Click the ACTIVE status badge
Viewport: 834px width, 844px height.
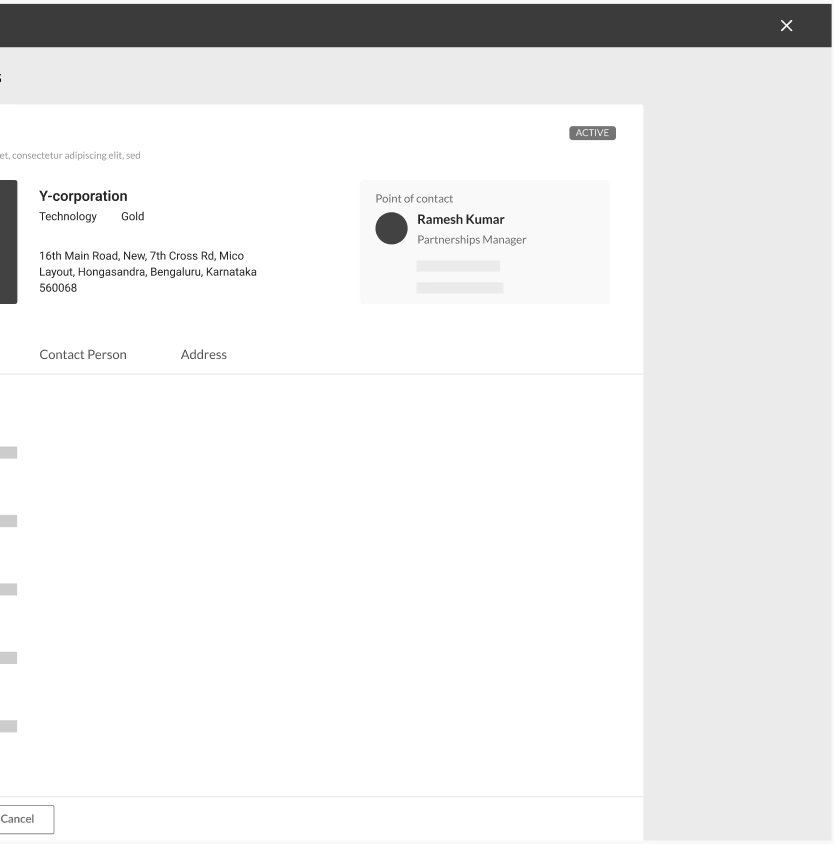[x=592, y=133]
